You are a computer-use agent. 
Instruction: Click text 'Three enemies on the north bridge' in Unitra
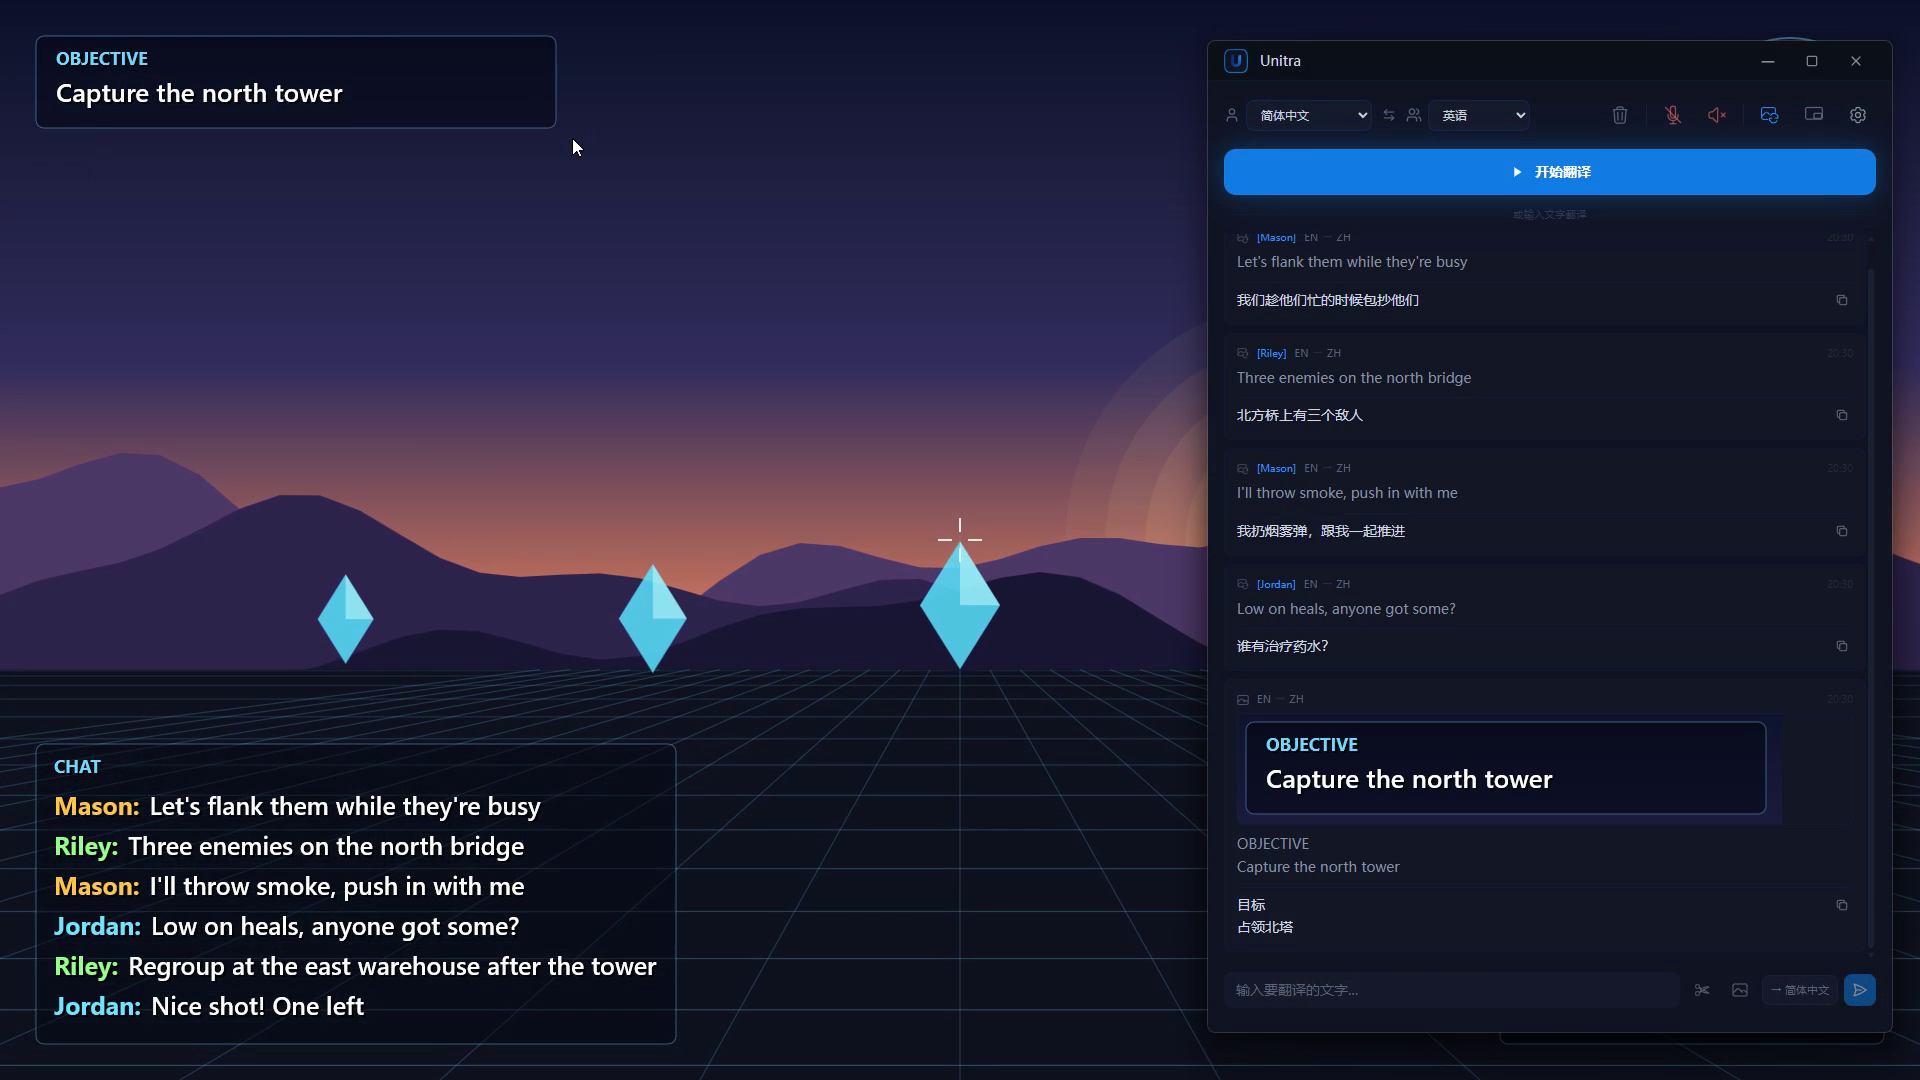pyautogui.click(x=1354, y=378)
